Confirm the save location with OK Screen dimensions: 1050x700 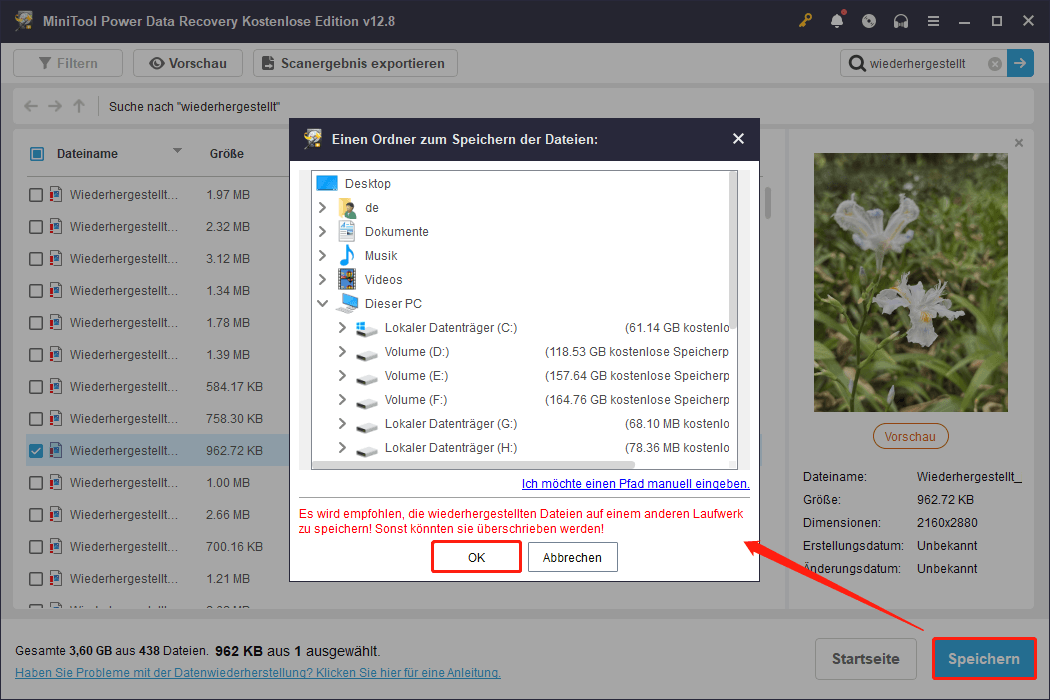(x=476, y=556)
